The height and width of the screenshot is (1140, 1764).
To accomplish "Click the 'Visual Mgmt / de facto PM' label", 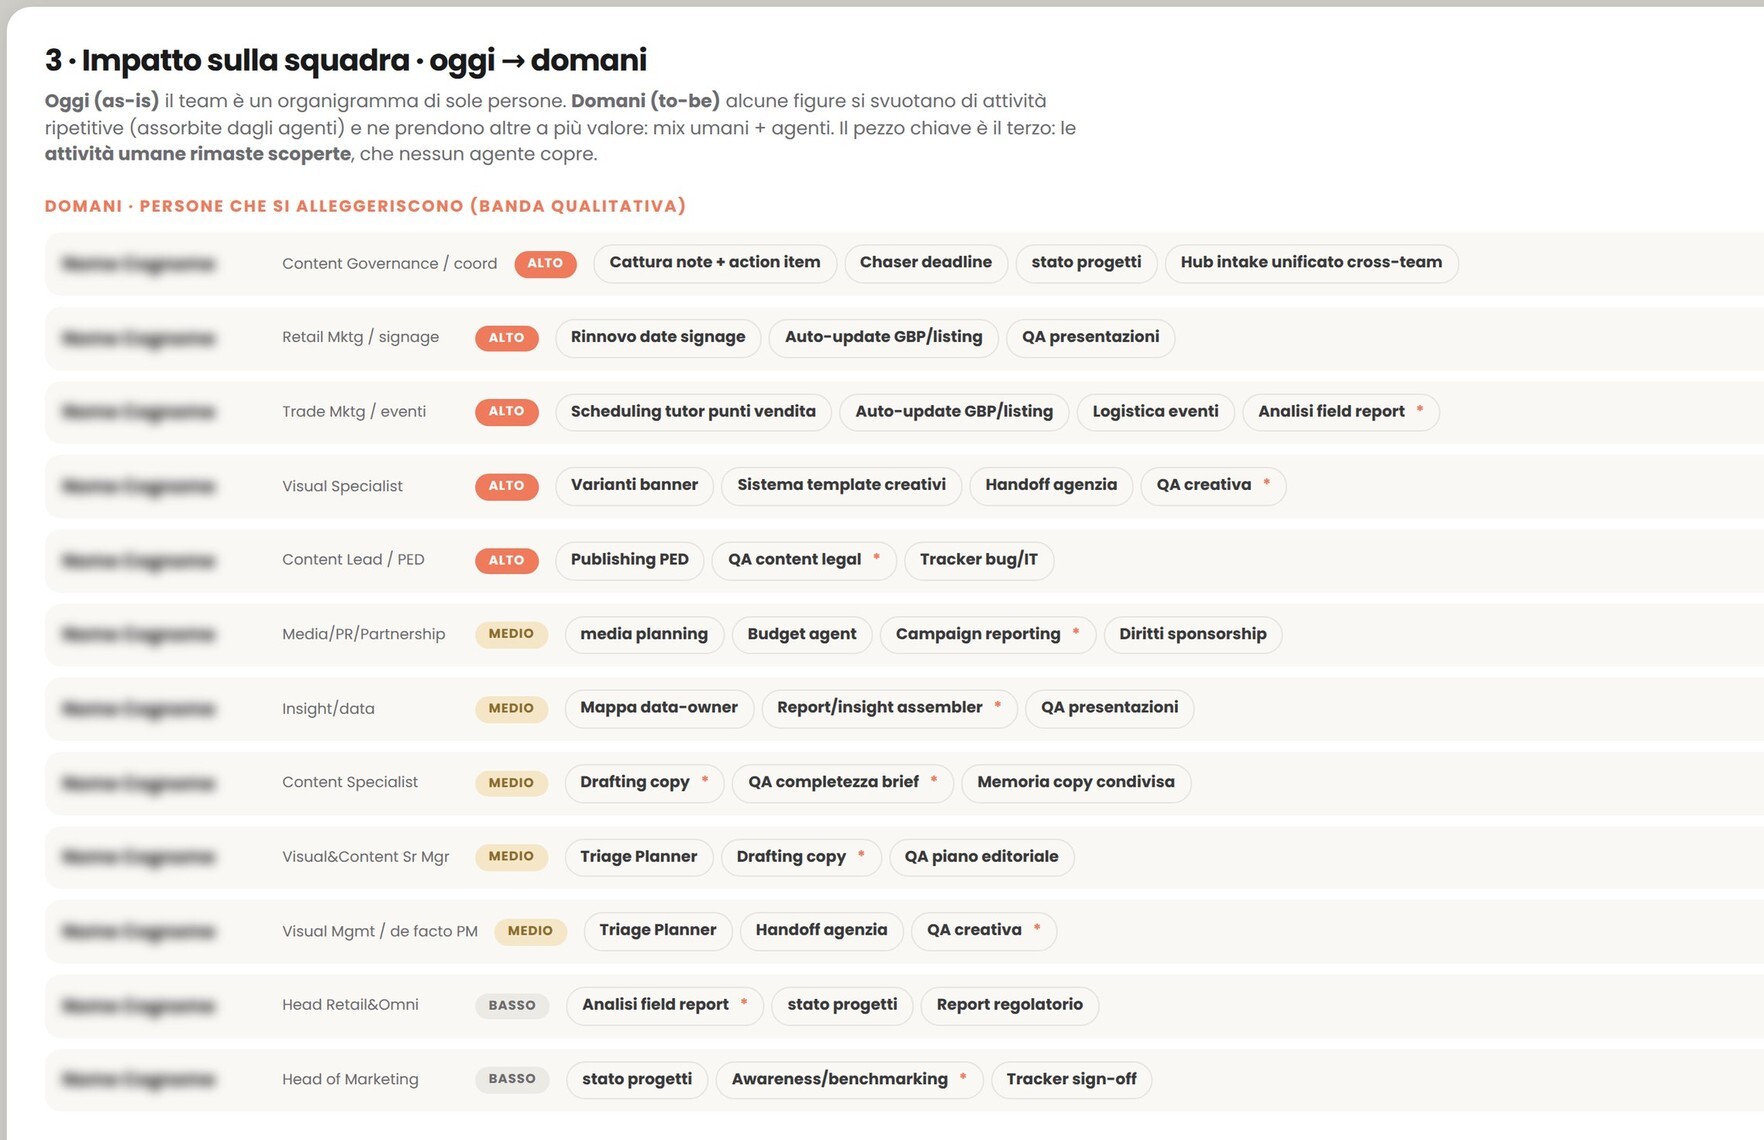I will 380,932.
